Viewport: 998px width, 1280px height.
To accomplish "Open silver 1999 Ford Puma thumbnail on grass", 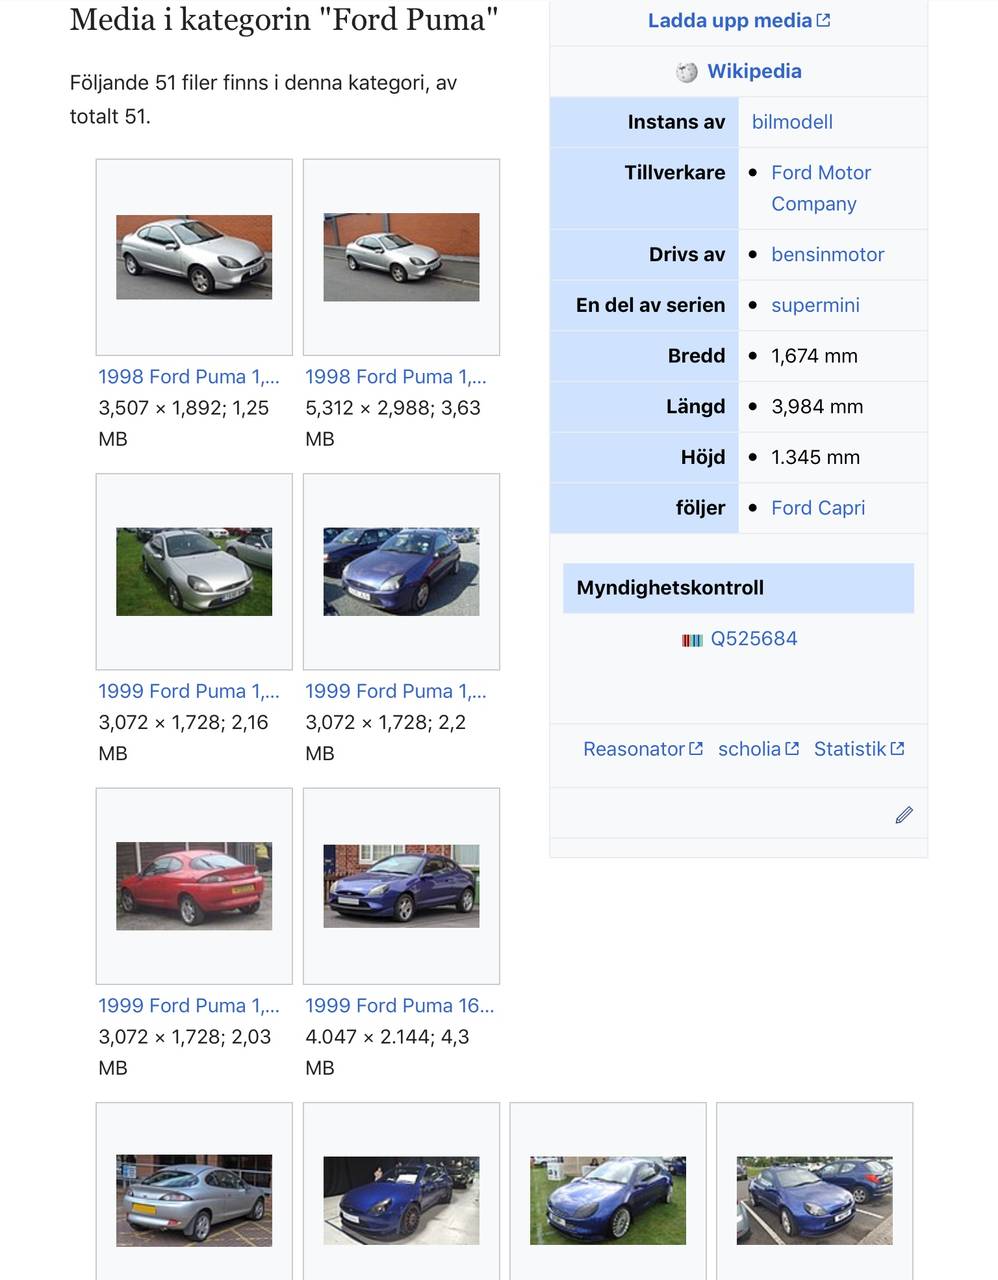I will pyautogui.click(x=194, y=571).
